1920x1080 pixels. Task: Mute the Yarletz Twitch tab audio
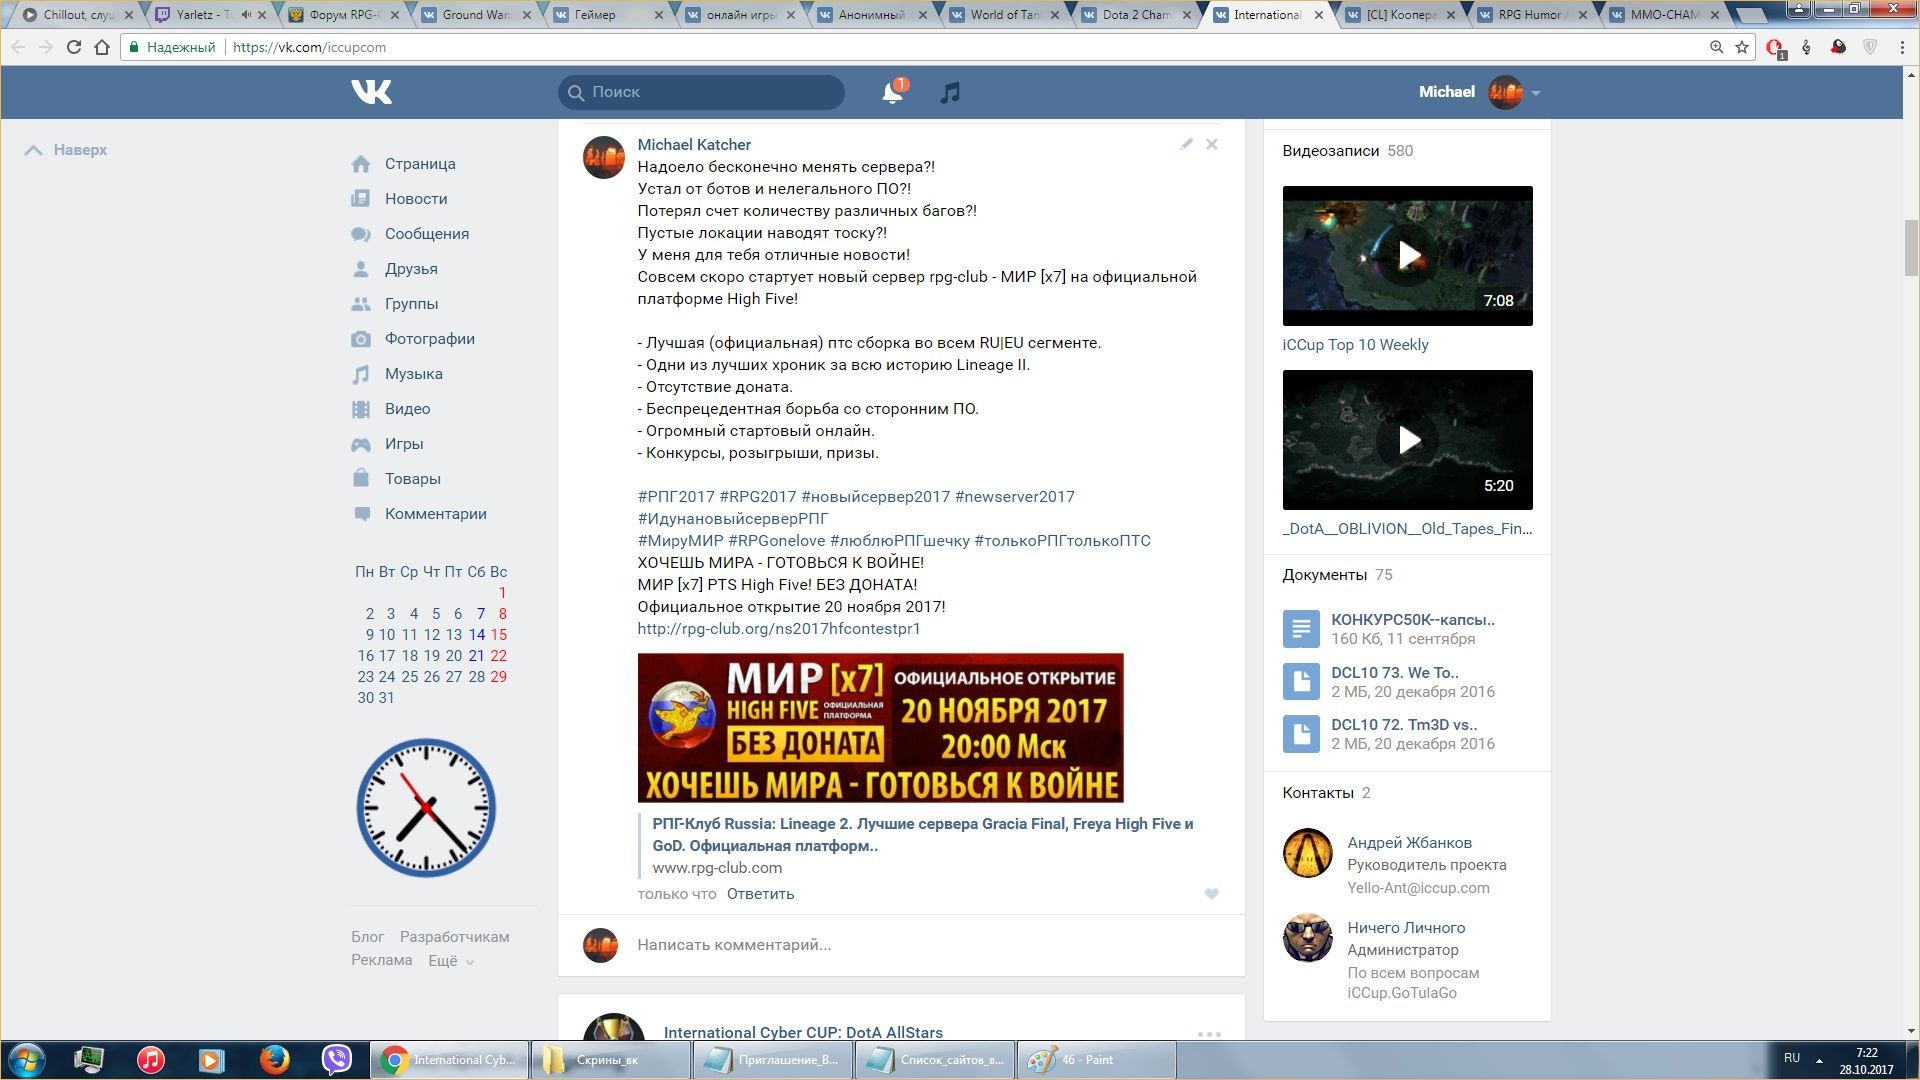coord(246,15)
